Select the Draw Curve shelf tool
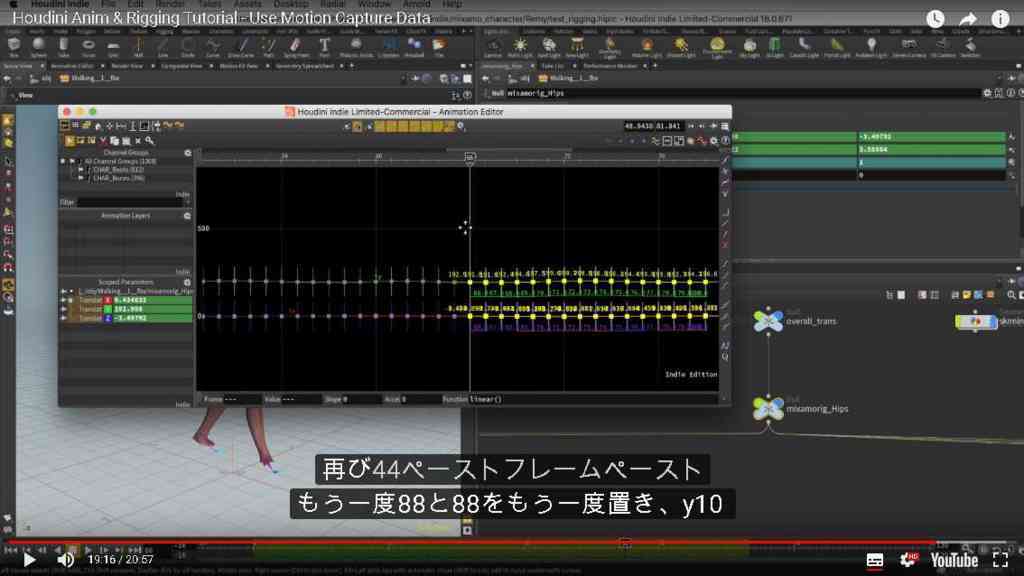Screen dimensions: 1024x576 click(241, 46)
